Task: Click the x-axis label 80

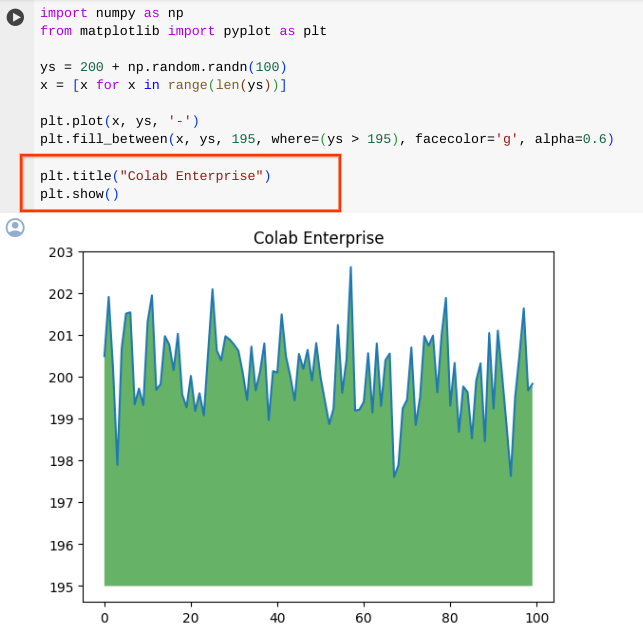Action: pyautogui.click(x=450, y=618)
